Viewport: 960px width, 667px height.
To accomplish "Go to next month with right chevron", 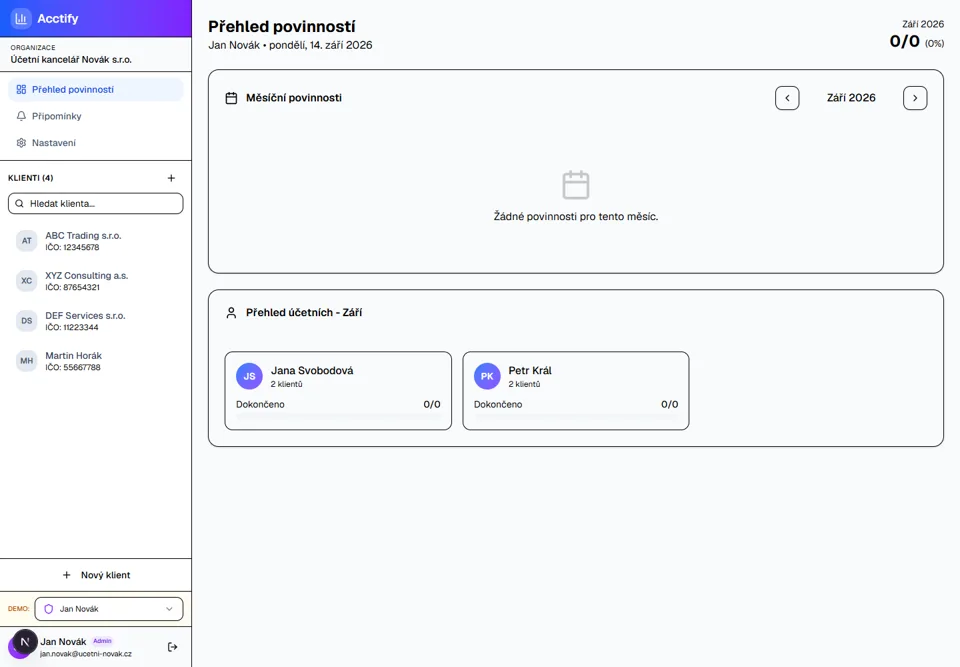I will [x=915, y=98].
